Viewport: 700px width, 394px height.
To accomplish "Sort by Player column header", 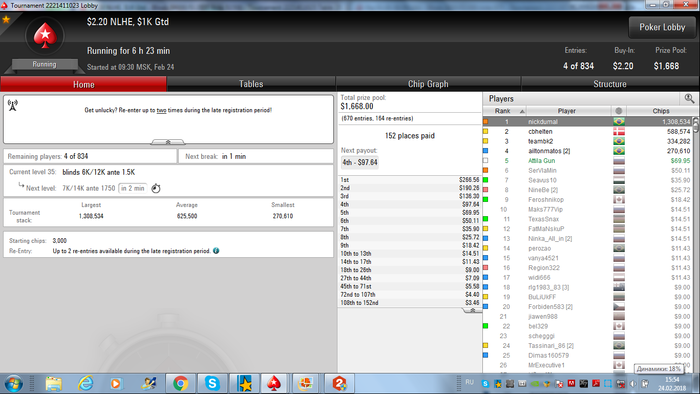I will pos(567,111).
